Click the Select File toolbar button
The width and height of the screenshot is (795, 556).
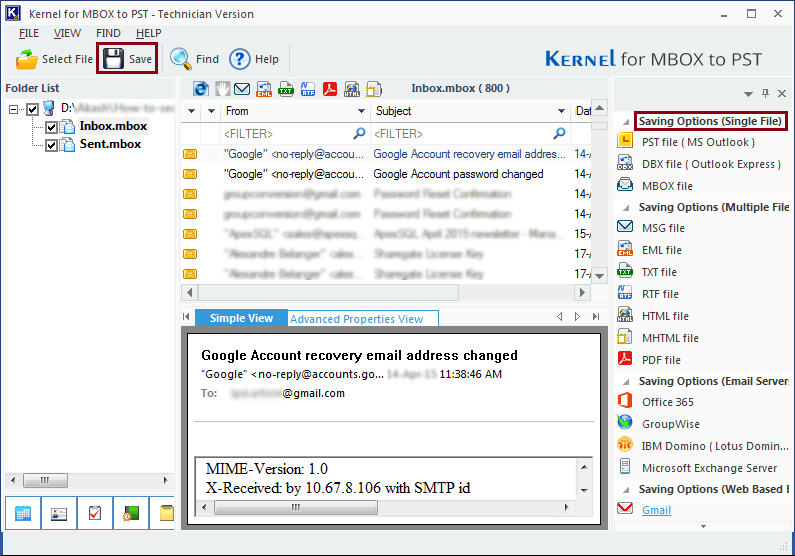coord(54,59)
